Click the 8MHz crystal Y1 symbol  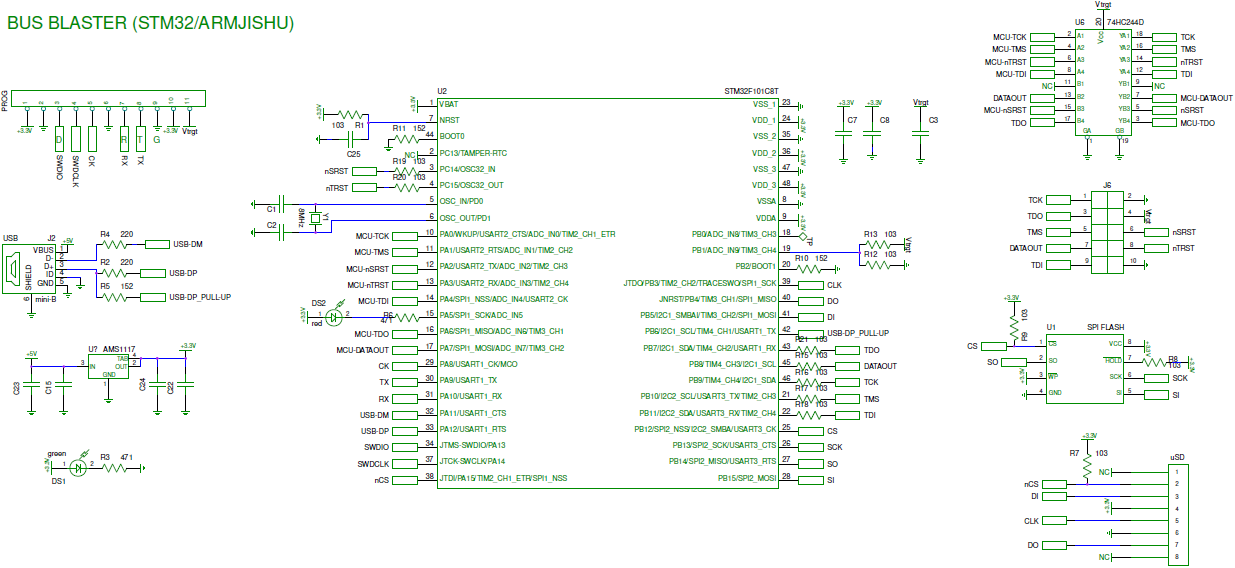tap(316, 219)
